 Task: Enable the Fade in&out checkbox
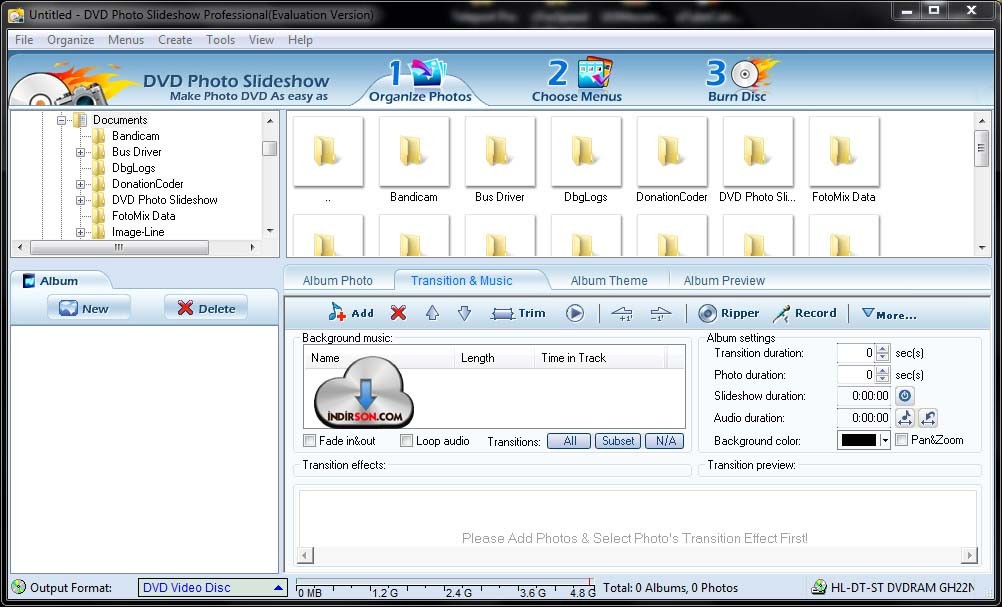coord(310,440)
